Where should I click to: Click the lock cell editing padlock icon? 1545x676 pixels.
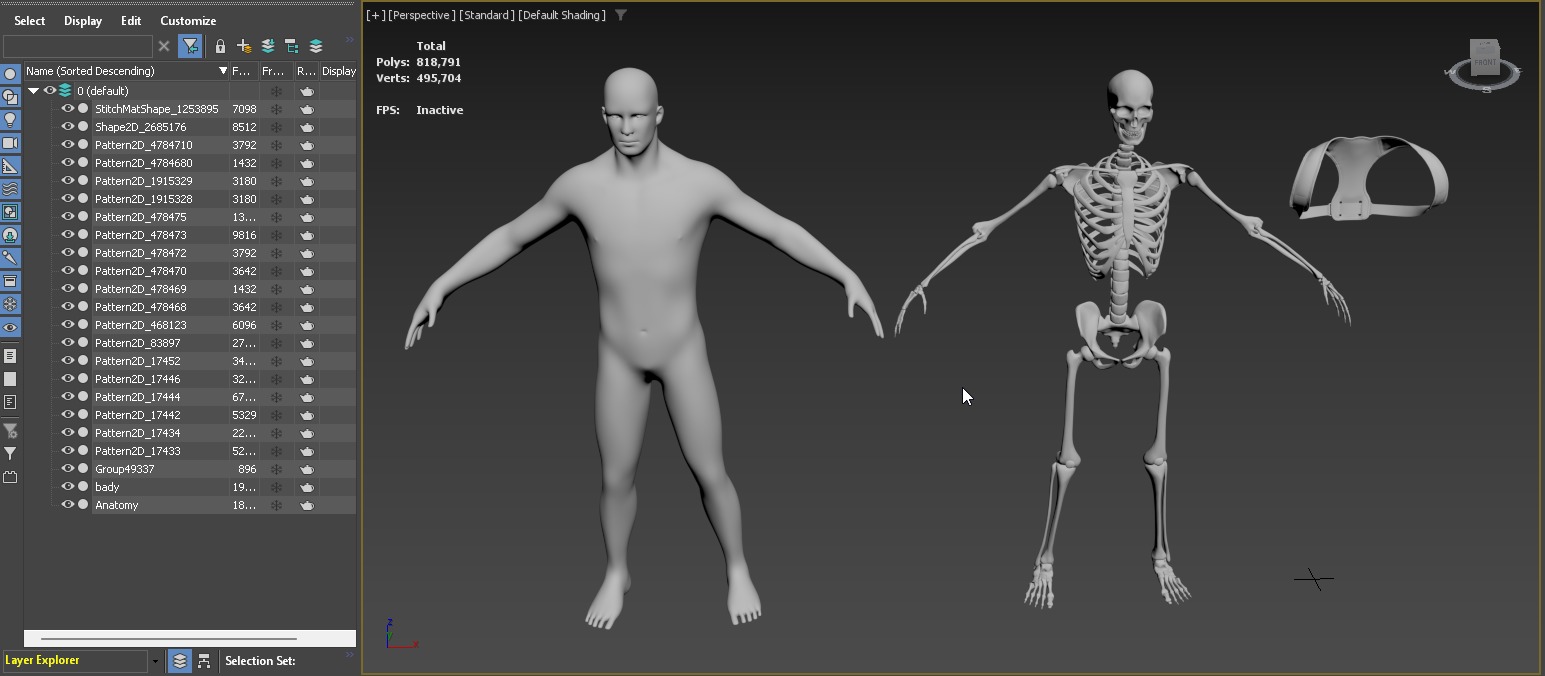[220, 46]
